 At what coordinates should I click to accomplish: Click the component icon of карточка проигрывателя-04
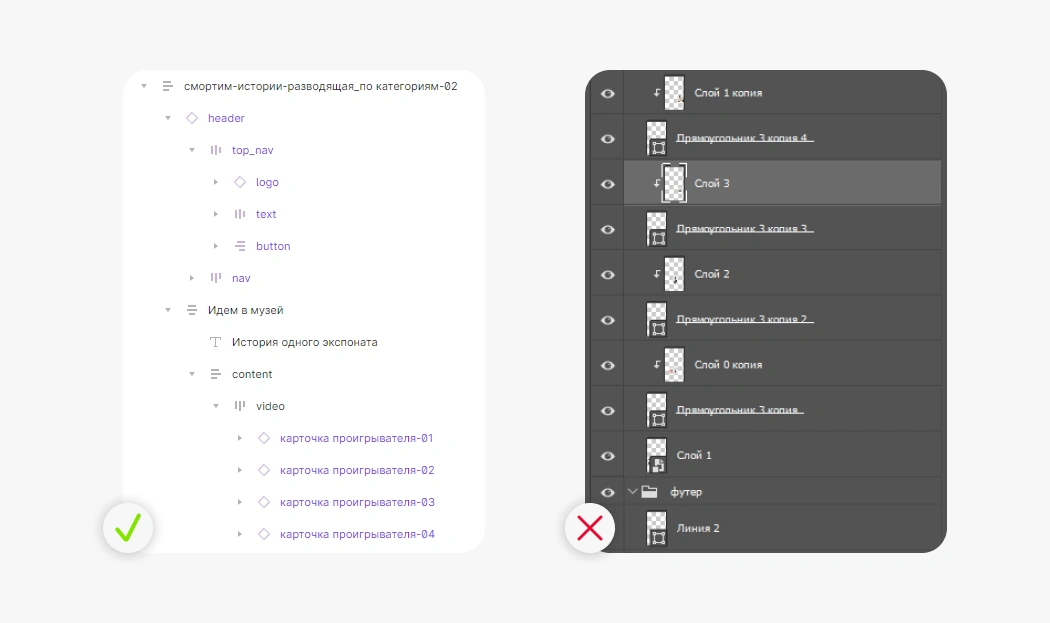pos(264,534)
